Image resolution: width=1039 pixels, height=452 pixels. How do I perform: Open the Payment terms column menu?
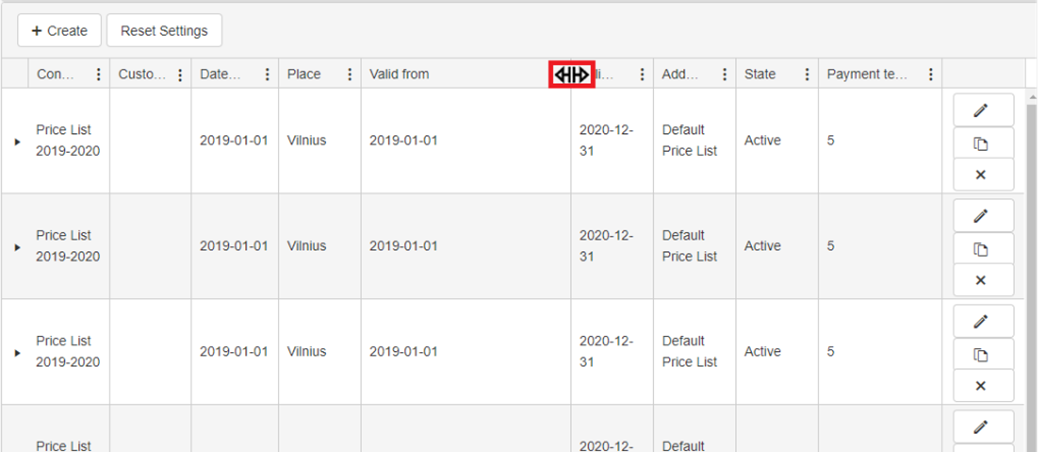(x=931, y=75)
